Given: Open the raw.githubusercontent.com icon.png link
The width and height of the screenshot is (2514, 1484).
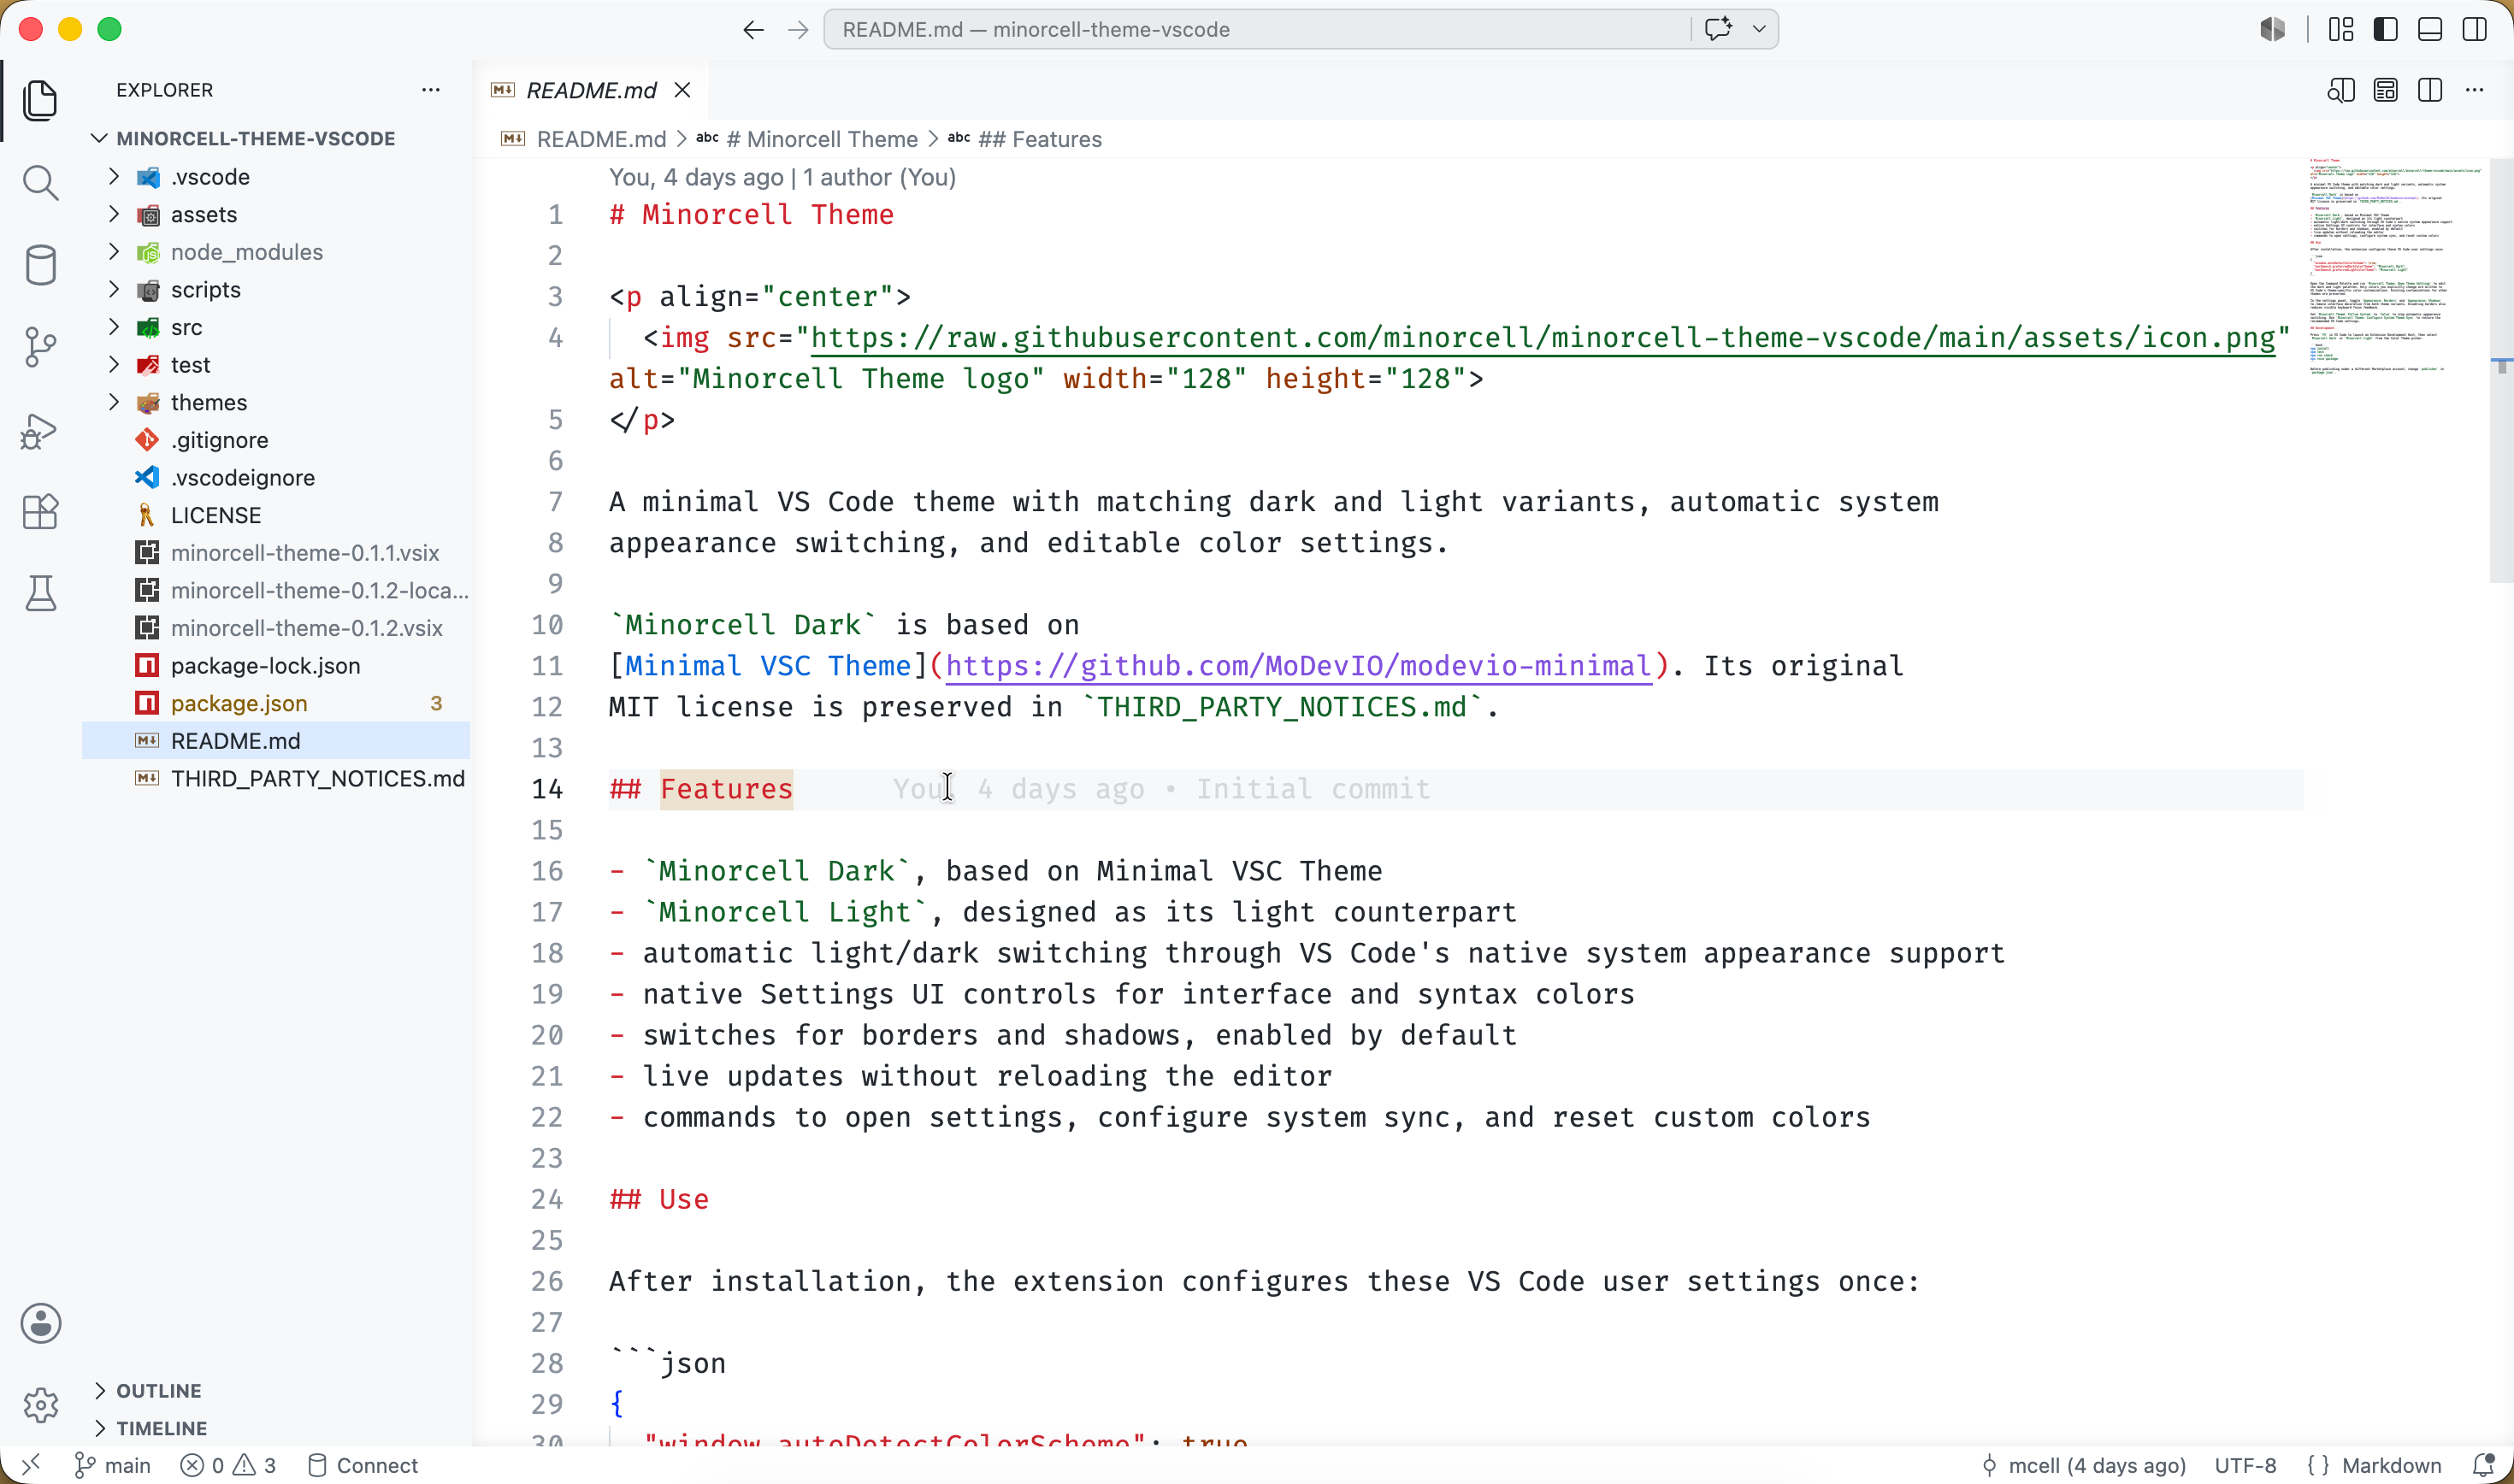Looking at the screenshot, I should coord(1543,338).
